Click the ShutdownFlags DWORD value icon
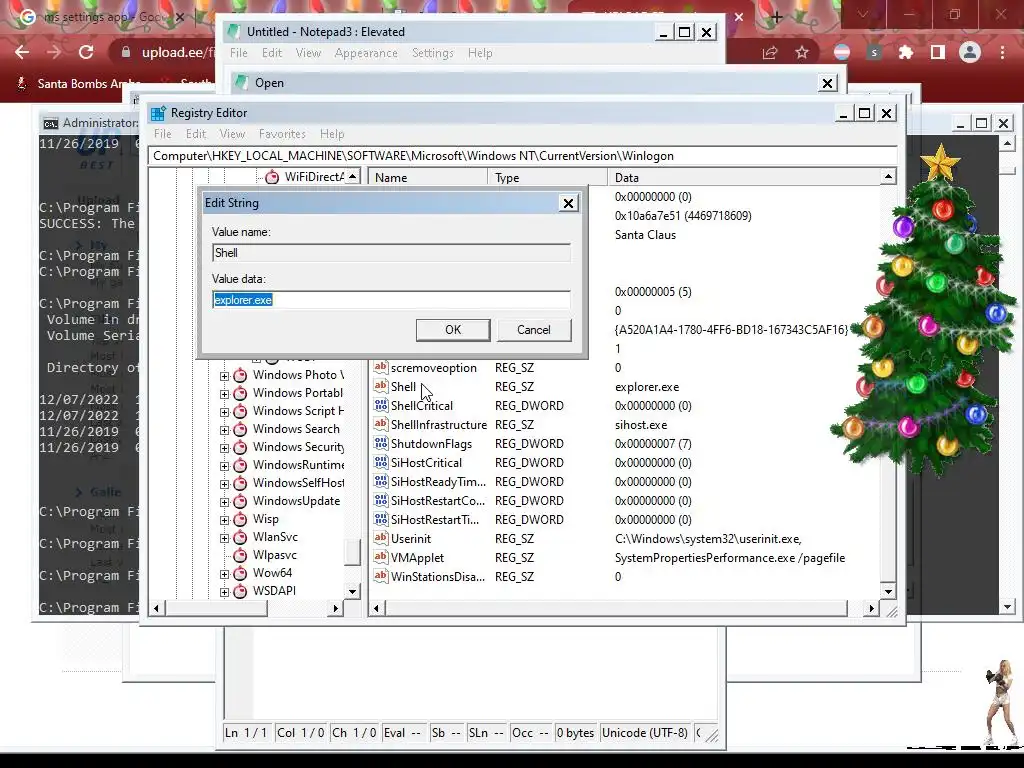The height and width of the screenshot is (768, 1024). coord(381,443)
